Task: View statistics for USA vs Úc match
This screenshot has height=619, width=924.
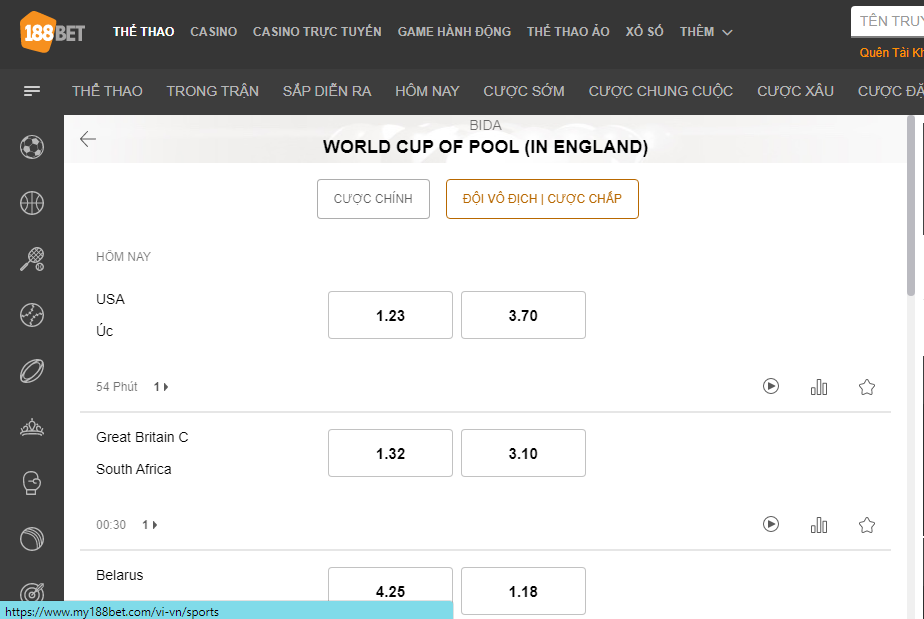Action: click(x=819, y=386)
